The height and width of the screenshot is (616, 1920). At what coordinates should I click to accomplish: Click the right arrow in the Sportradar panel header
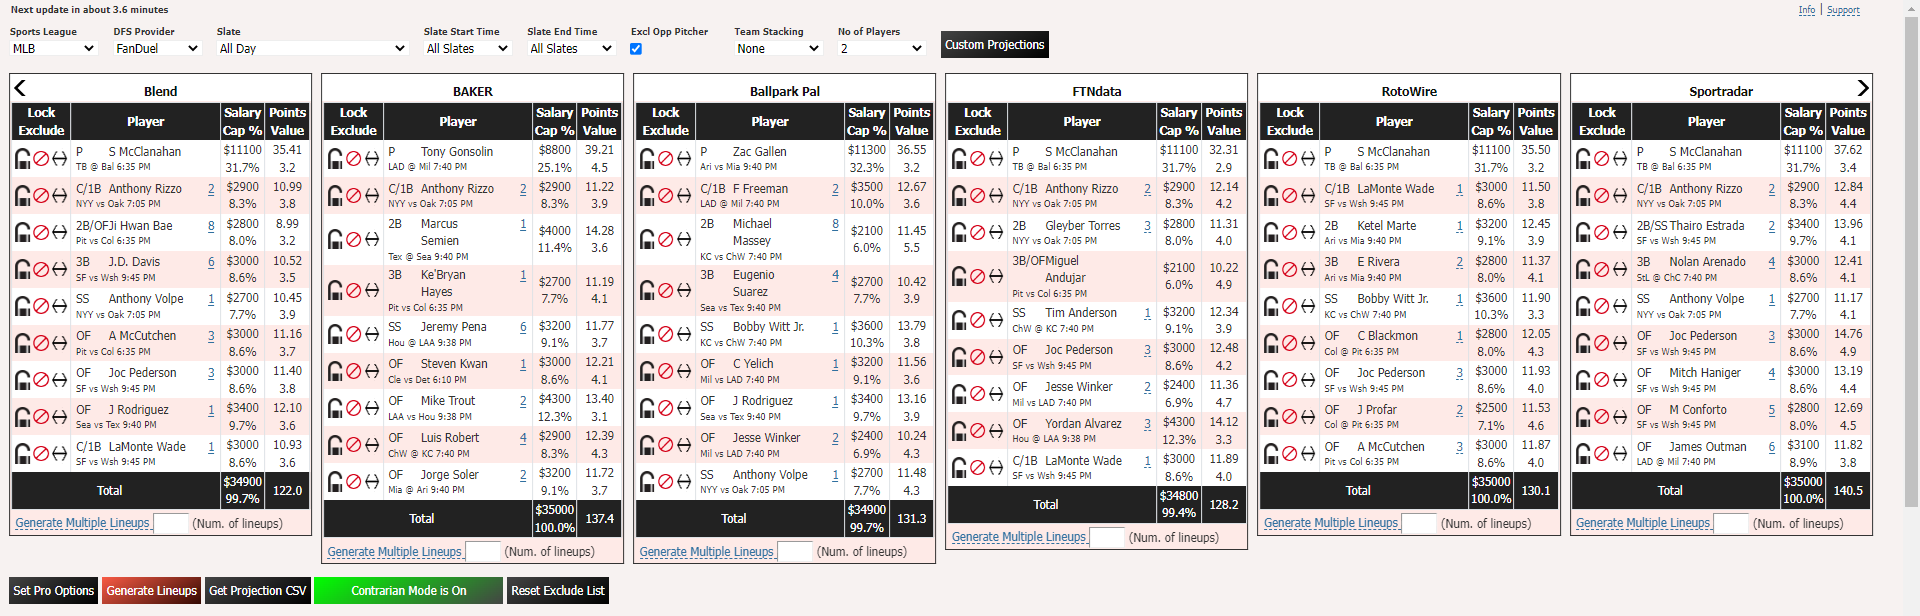(x=1862, y=88)
